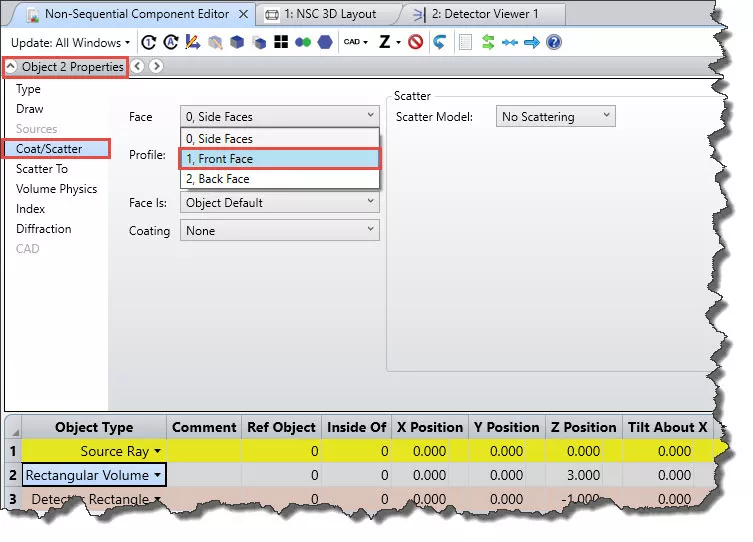753x542 pixels.
Task: Open the Coating dropdown
Action: click(279, 231)
